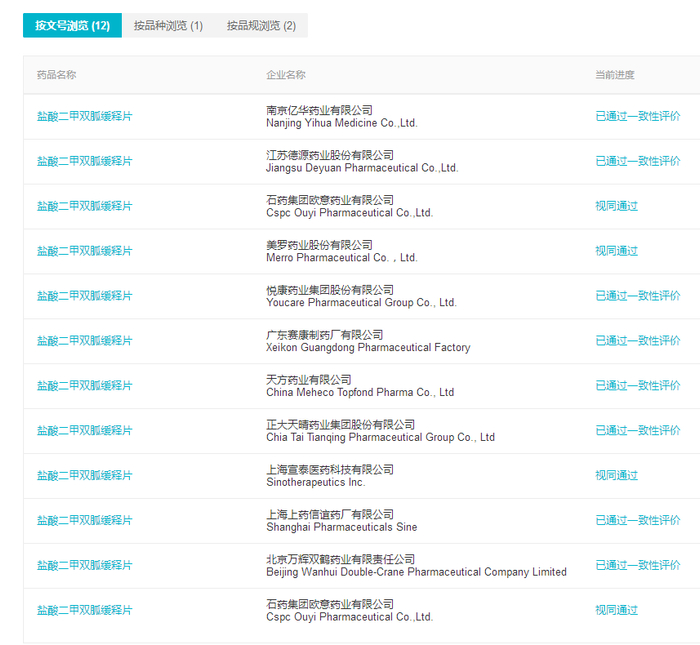Open the 按品规浏览 (2) tab
Screen dimensions: 700x645
pos(261,25)
